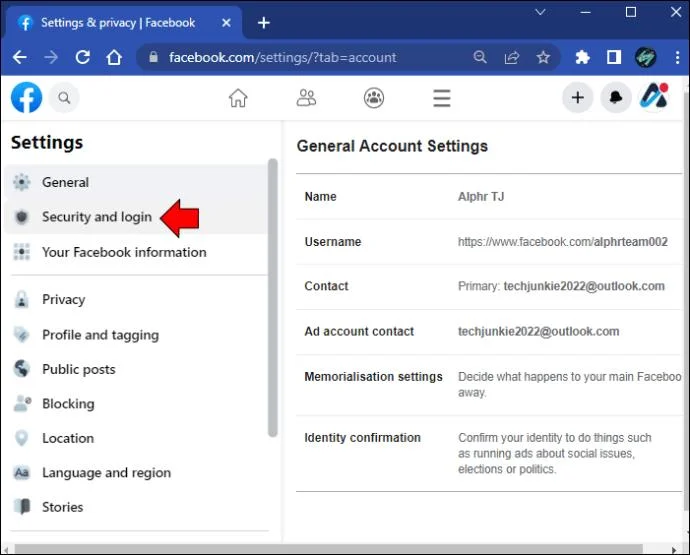The width and height of the screenshot is (690, 555).
Task: Open the Extensions puzzle icon
Action: point(582,57)
